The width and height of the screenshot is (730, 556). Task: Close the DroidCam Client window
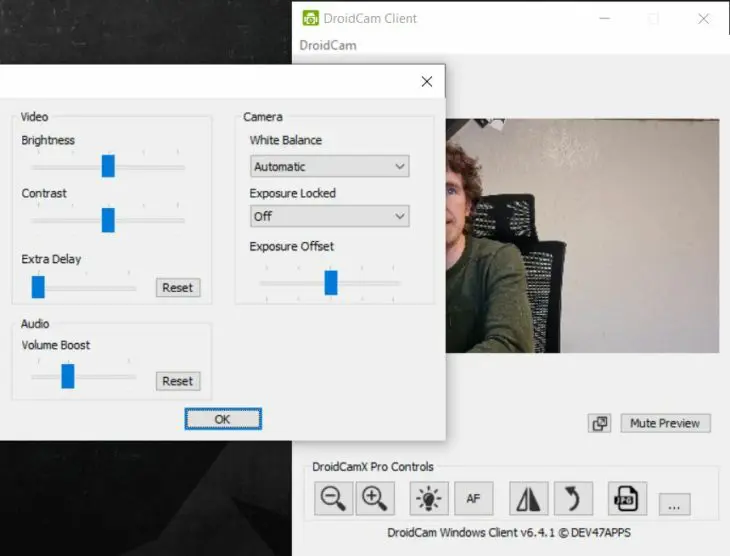coord(703,18)
